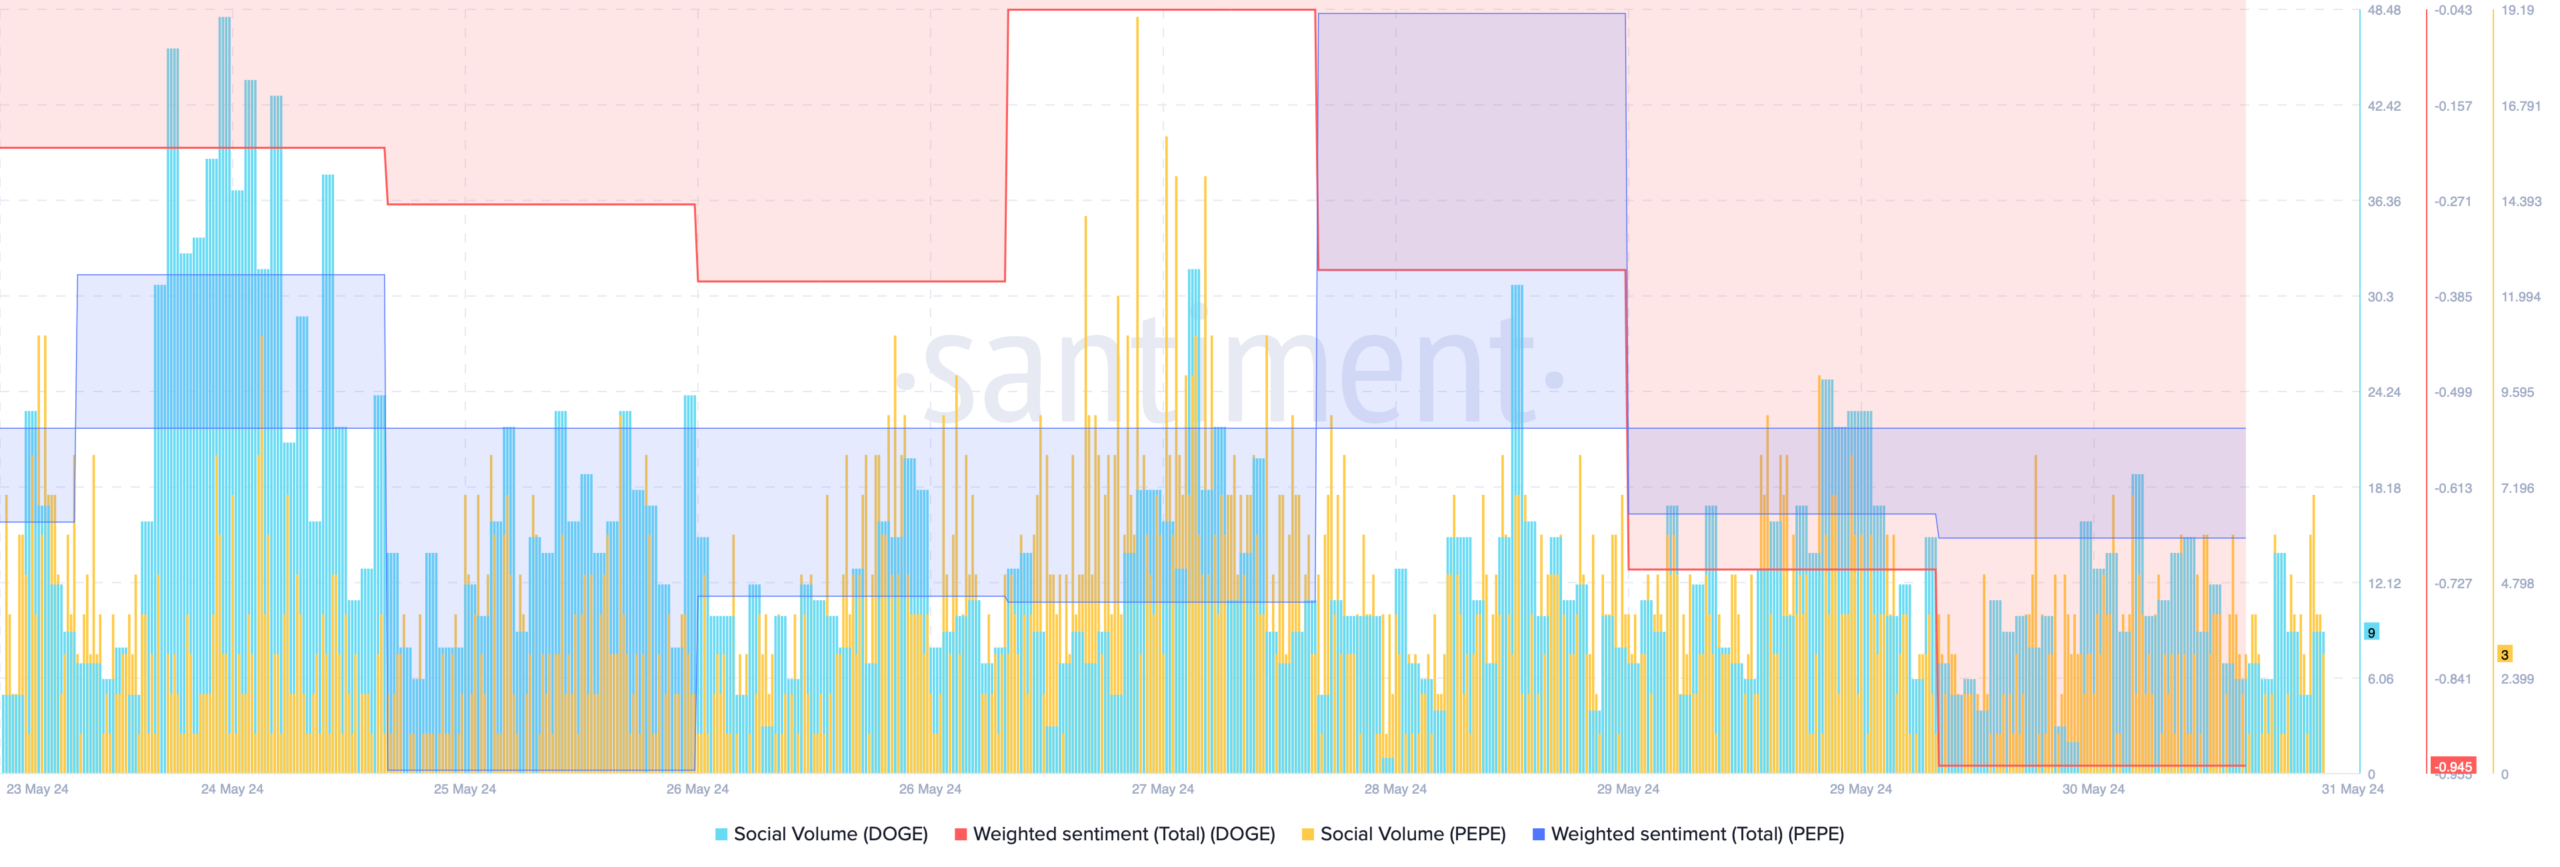Click the '-0.385' sentiment axis value

tap(2453, 297)
